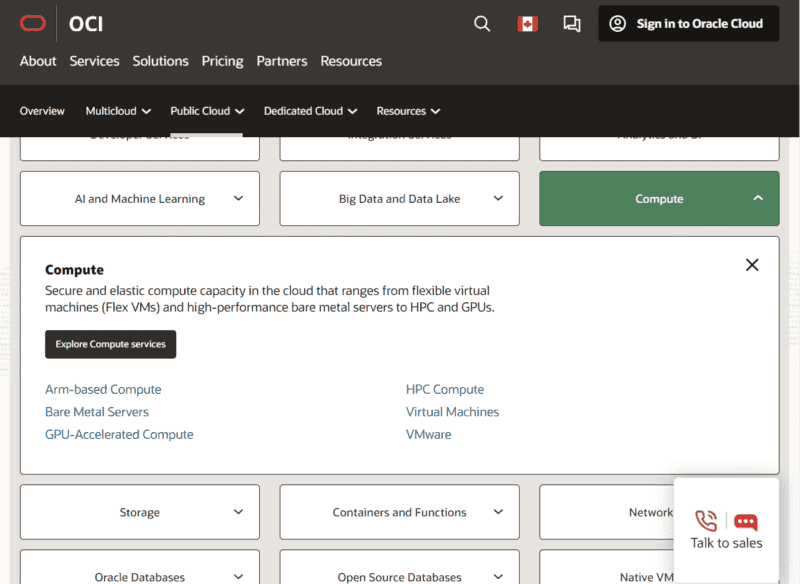The image size is (800, 584).
Task: Click Sign in to Oracle Cloud
Action: 688,23
